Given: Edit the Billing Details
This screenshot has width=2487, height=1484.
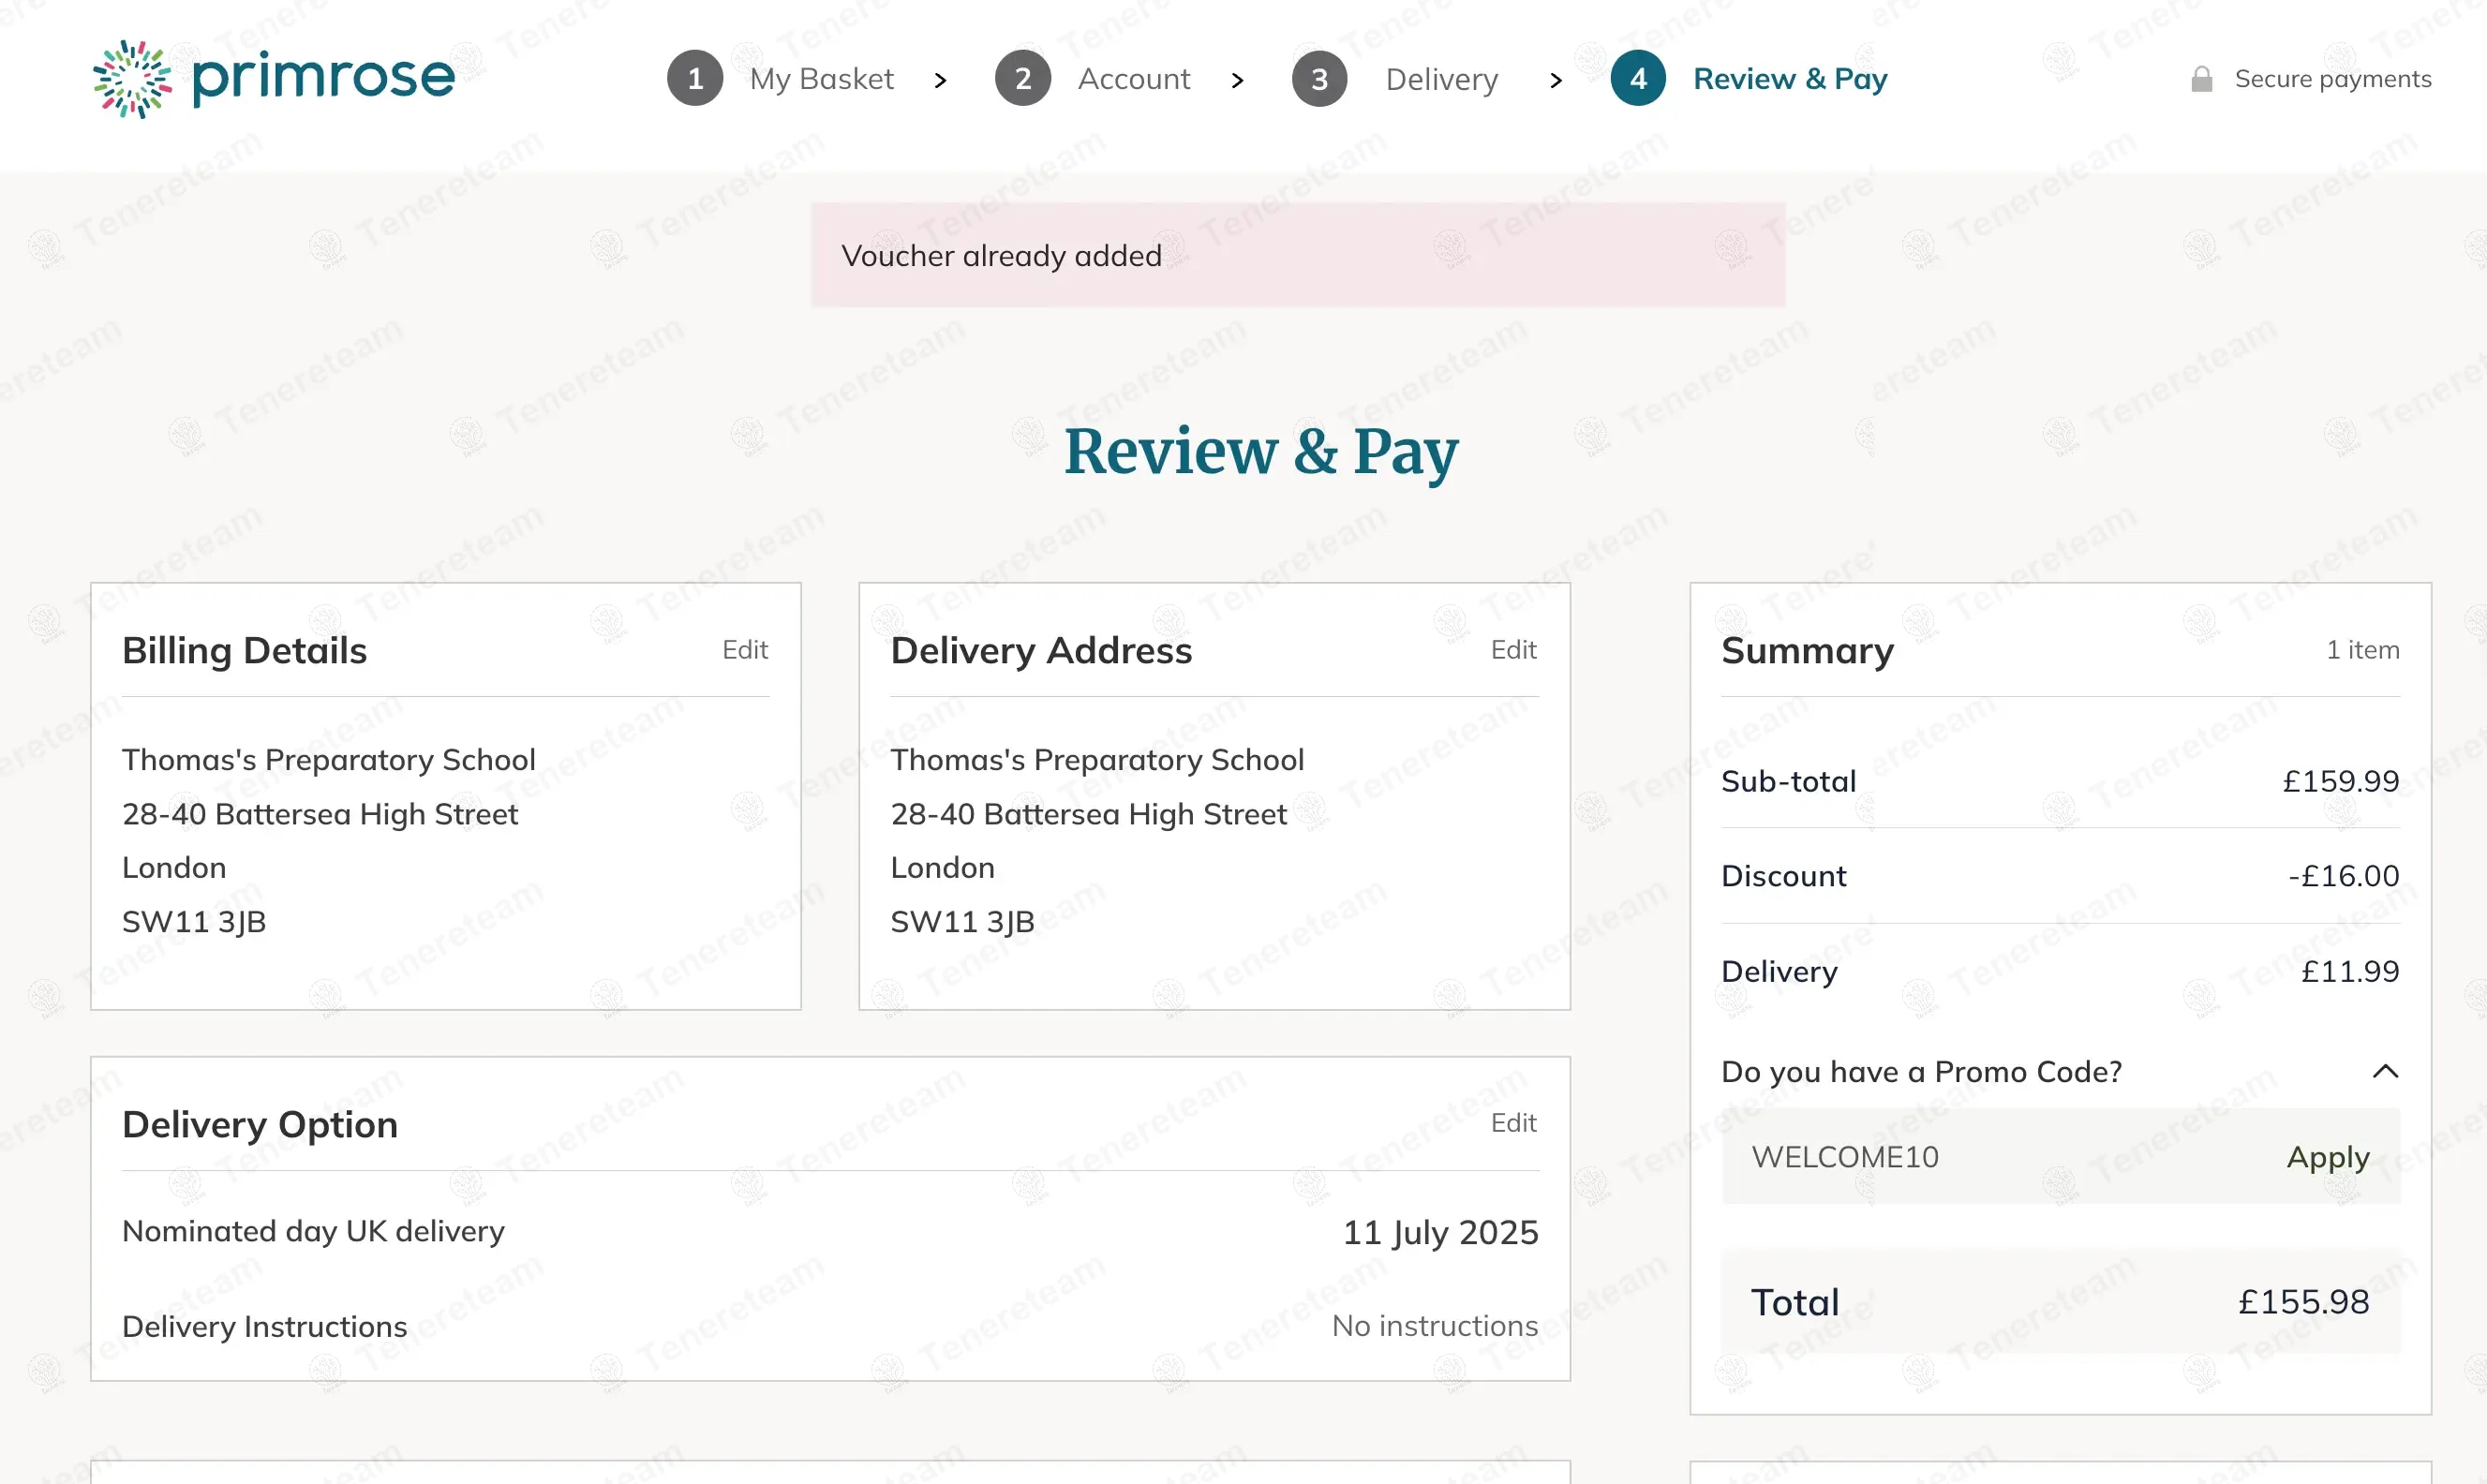Looking at the screenshot, I should click(x=745, y=650).
